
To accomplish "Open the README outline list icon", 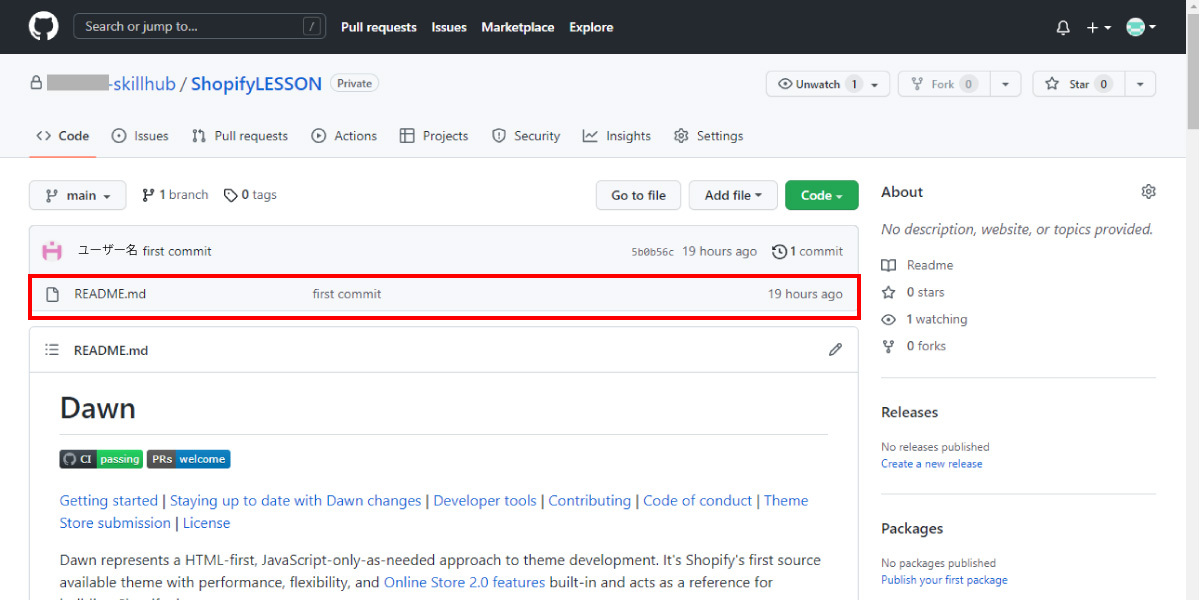I will coord(52,350).
